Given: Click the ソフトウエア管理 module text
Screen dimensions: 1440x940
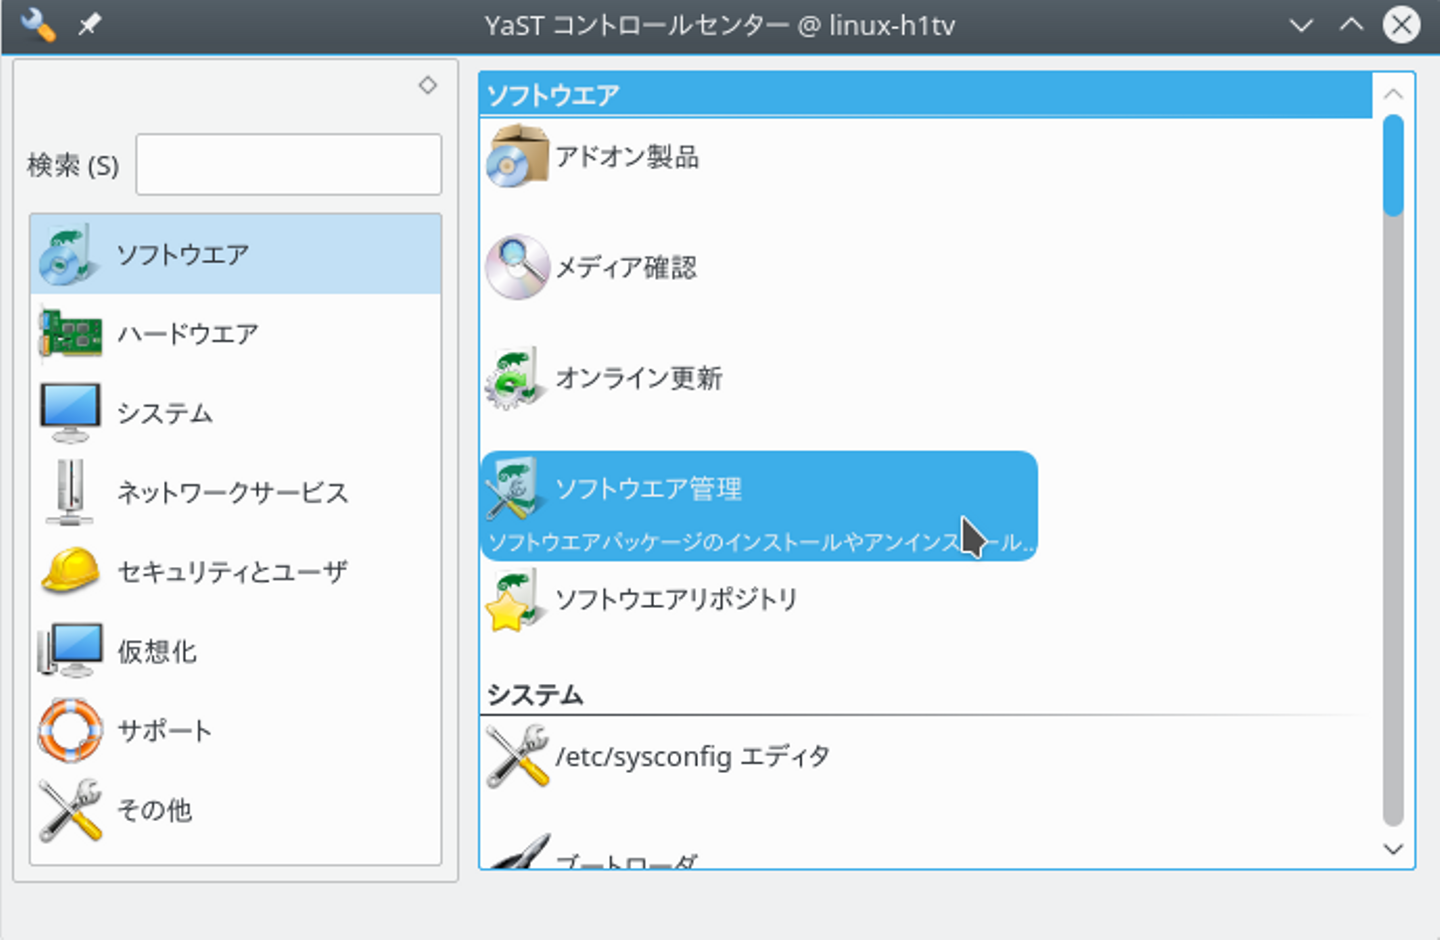Looking at the screenshot, I should point(649,489).
